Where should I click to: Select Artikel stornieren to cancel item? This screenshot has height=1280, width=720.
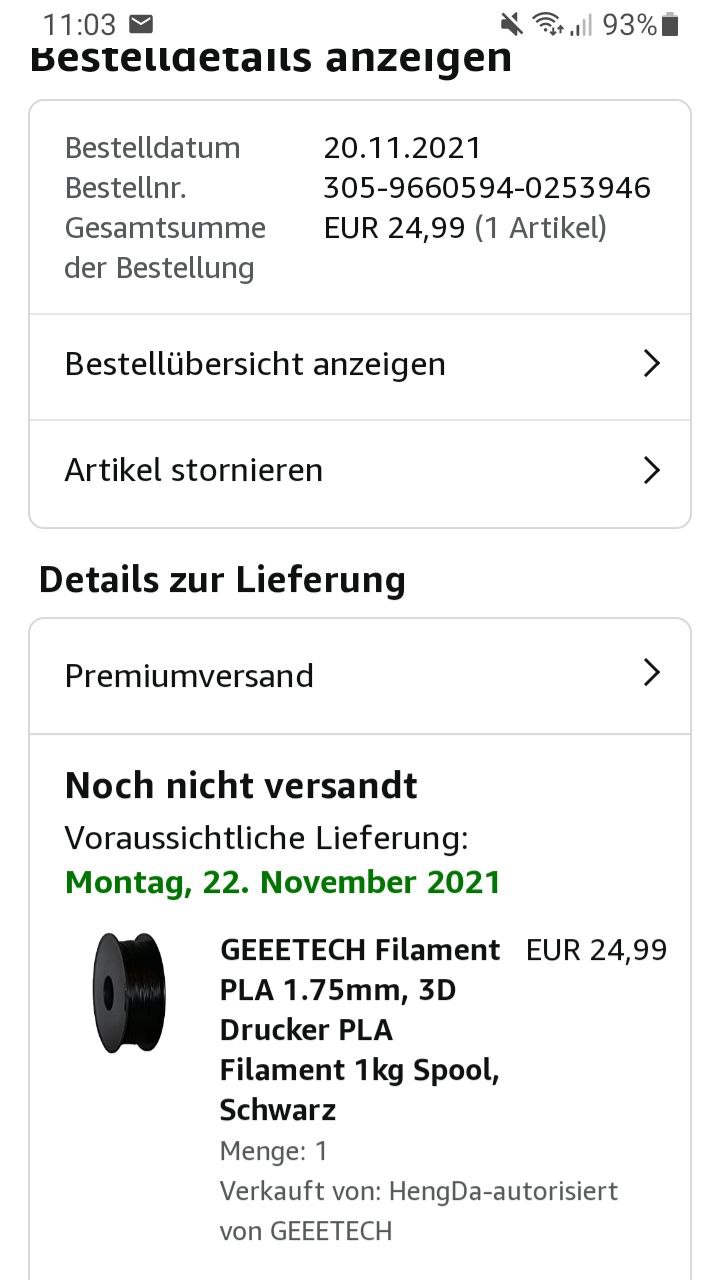point(194,470)
